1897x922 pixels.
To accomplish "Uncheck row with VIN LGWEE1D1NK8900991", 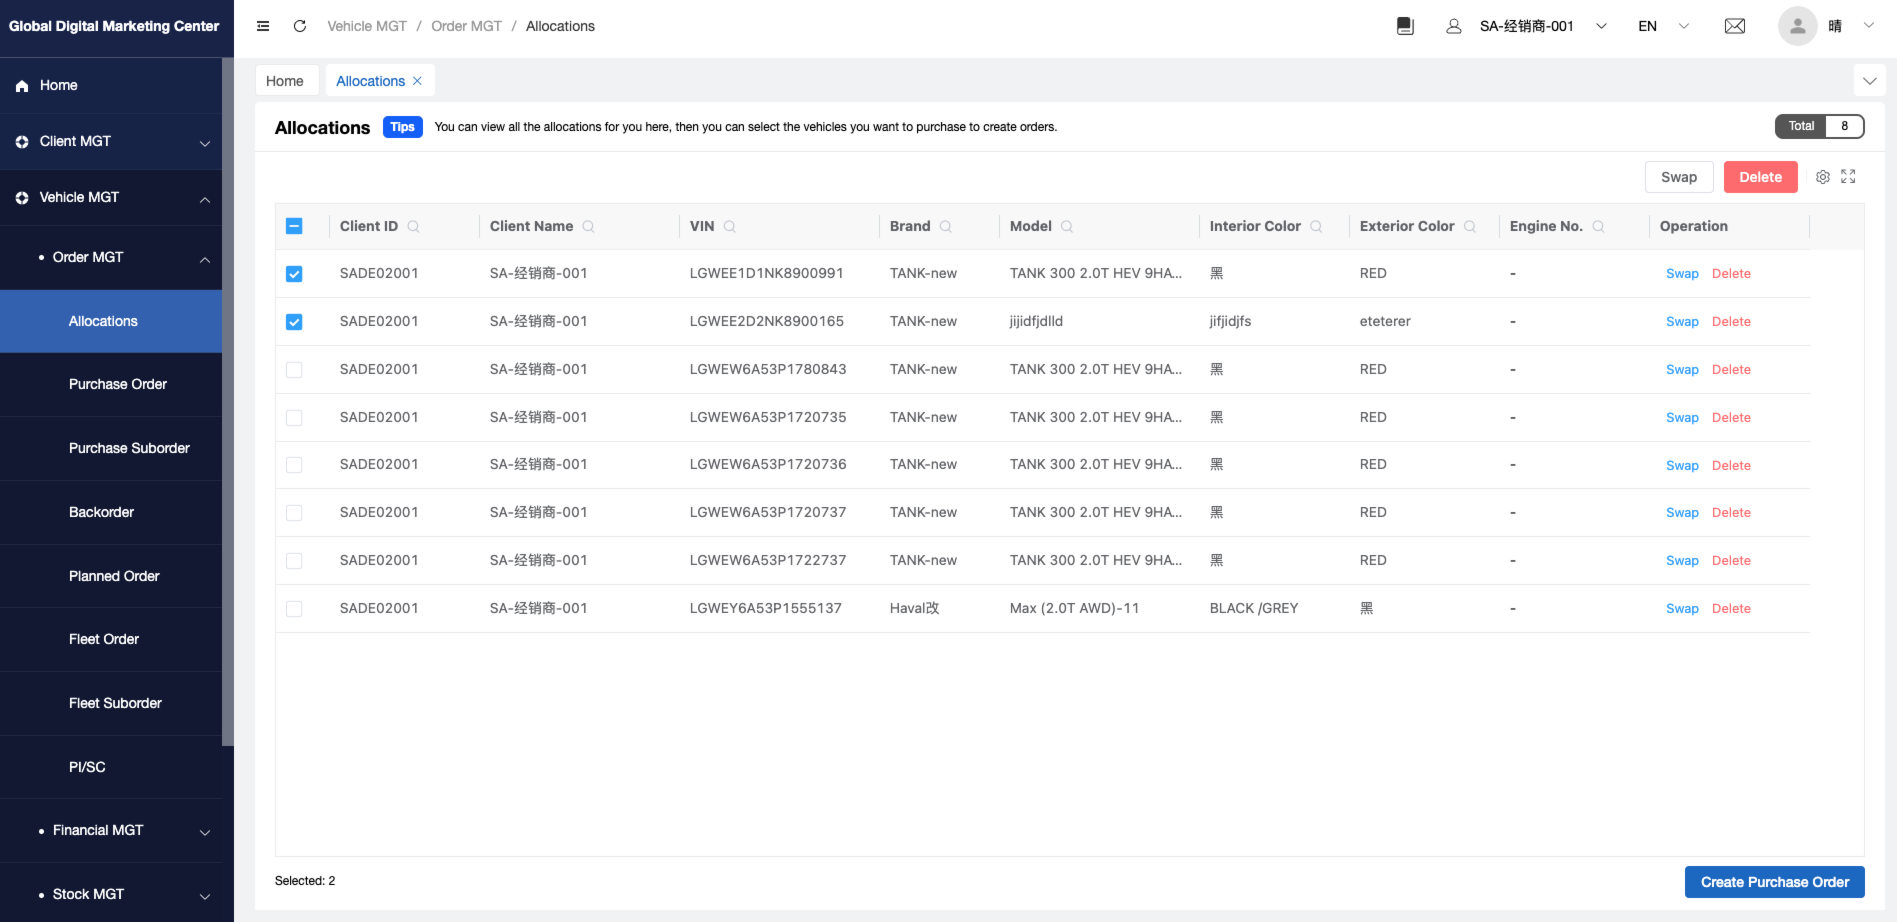I will point(294,274).
